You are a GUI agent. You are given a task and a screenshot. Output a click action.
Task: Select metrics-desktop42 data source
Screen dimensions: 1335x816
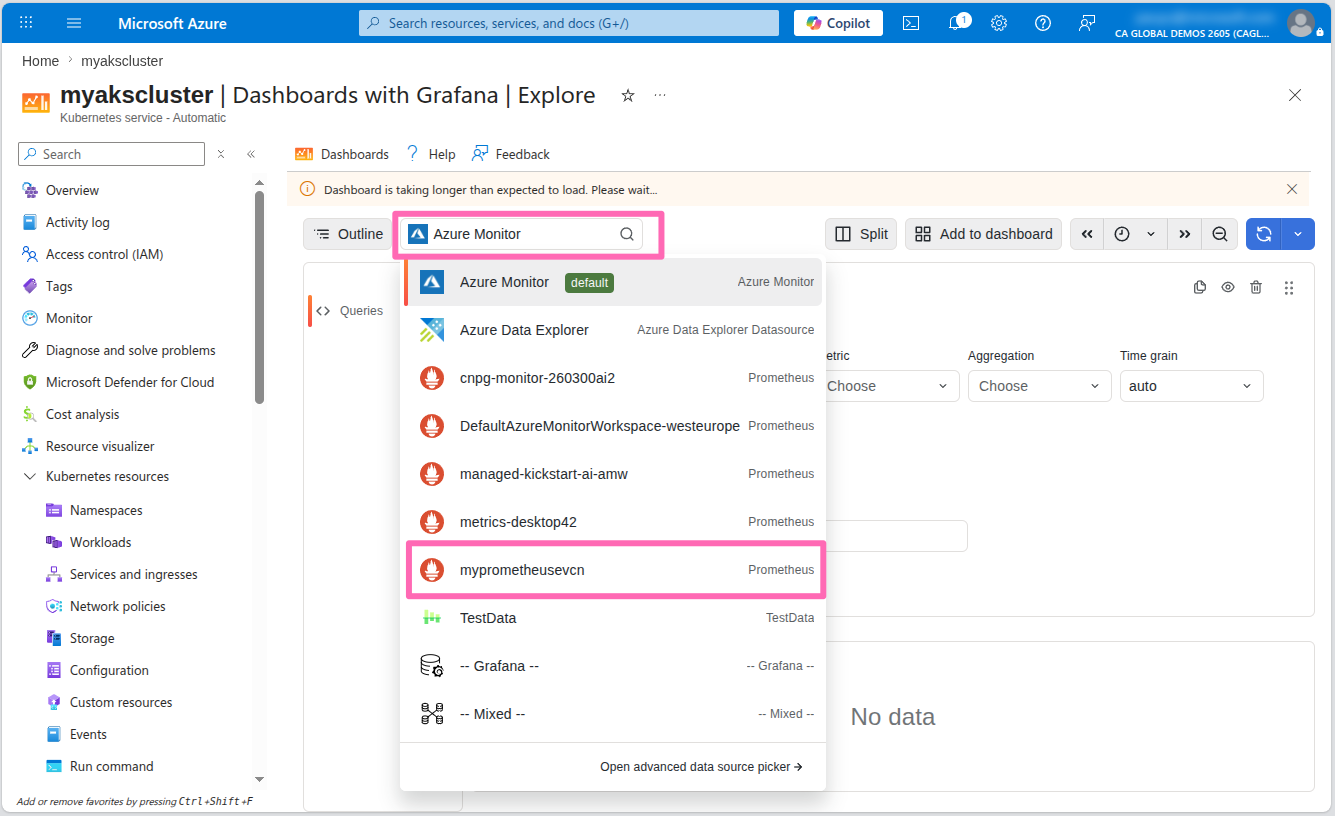613,522
